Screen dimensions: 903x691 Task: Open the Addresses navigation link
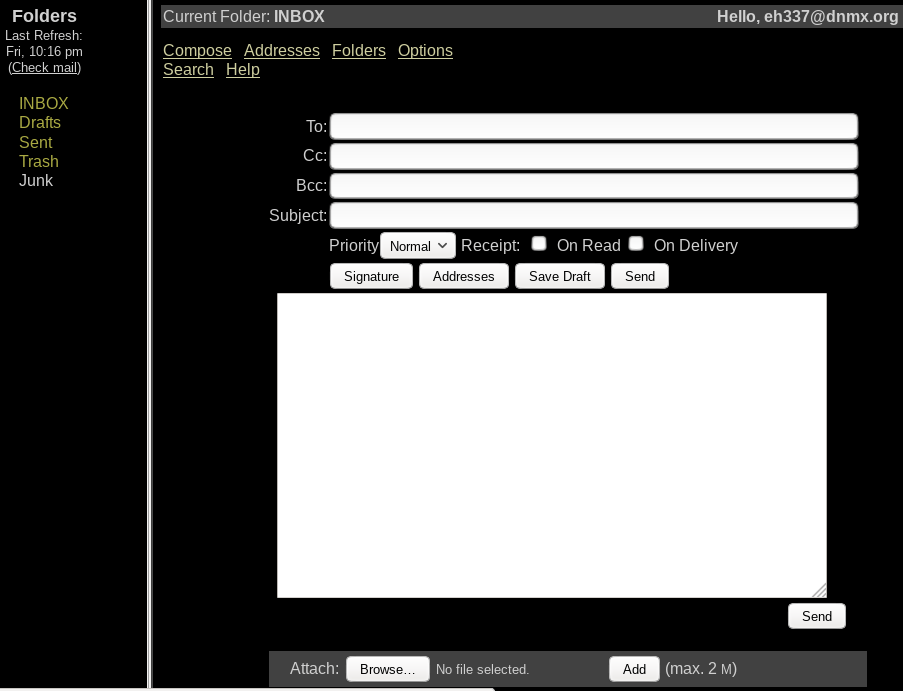tap(281, 51)
